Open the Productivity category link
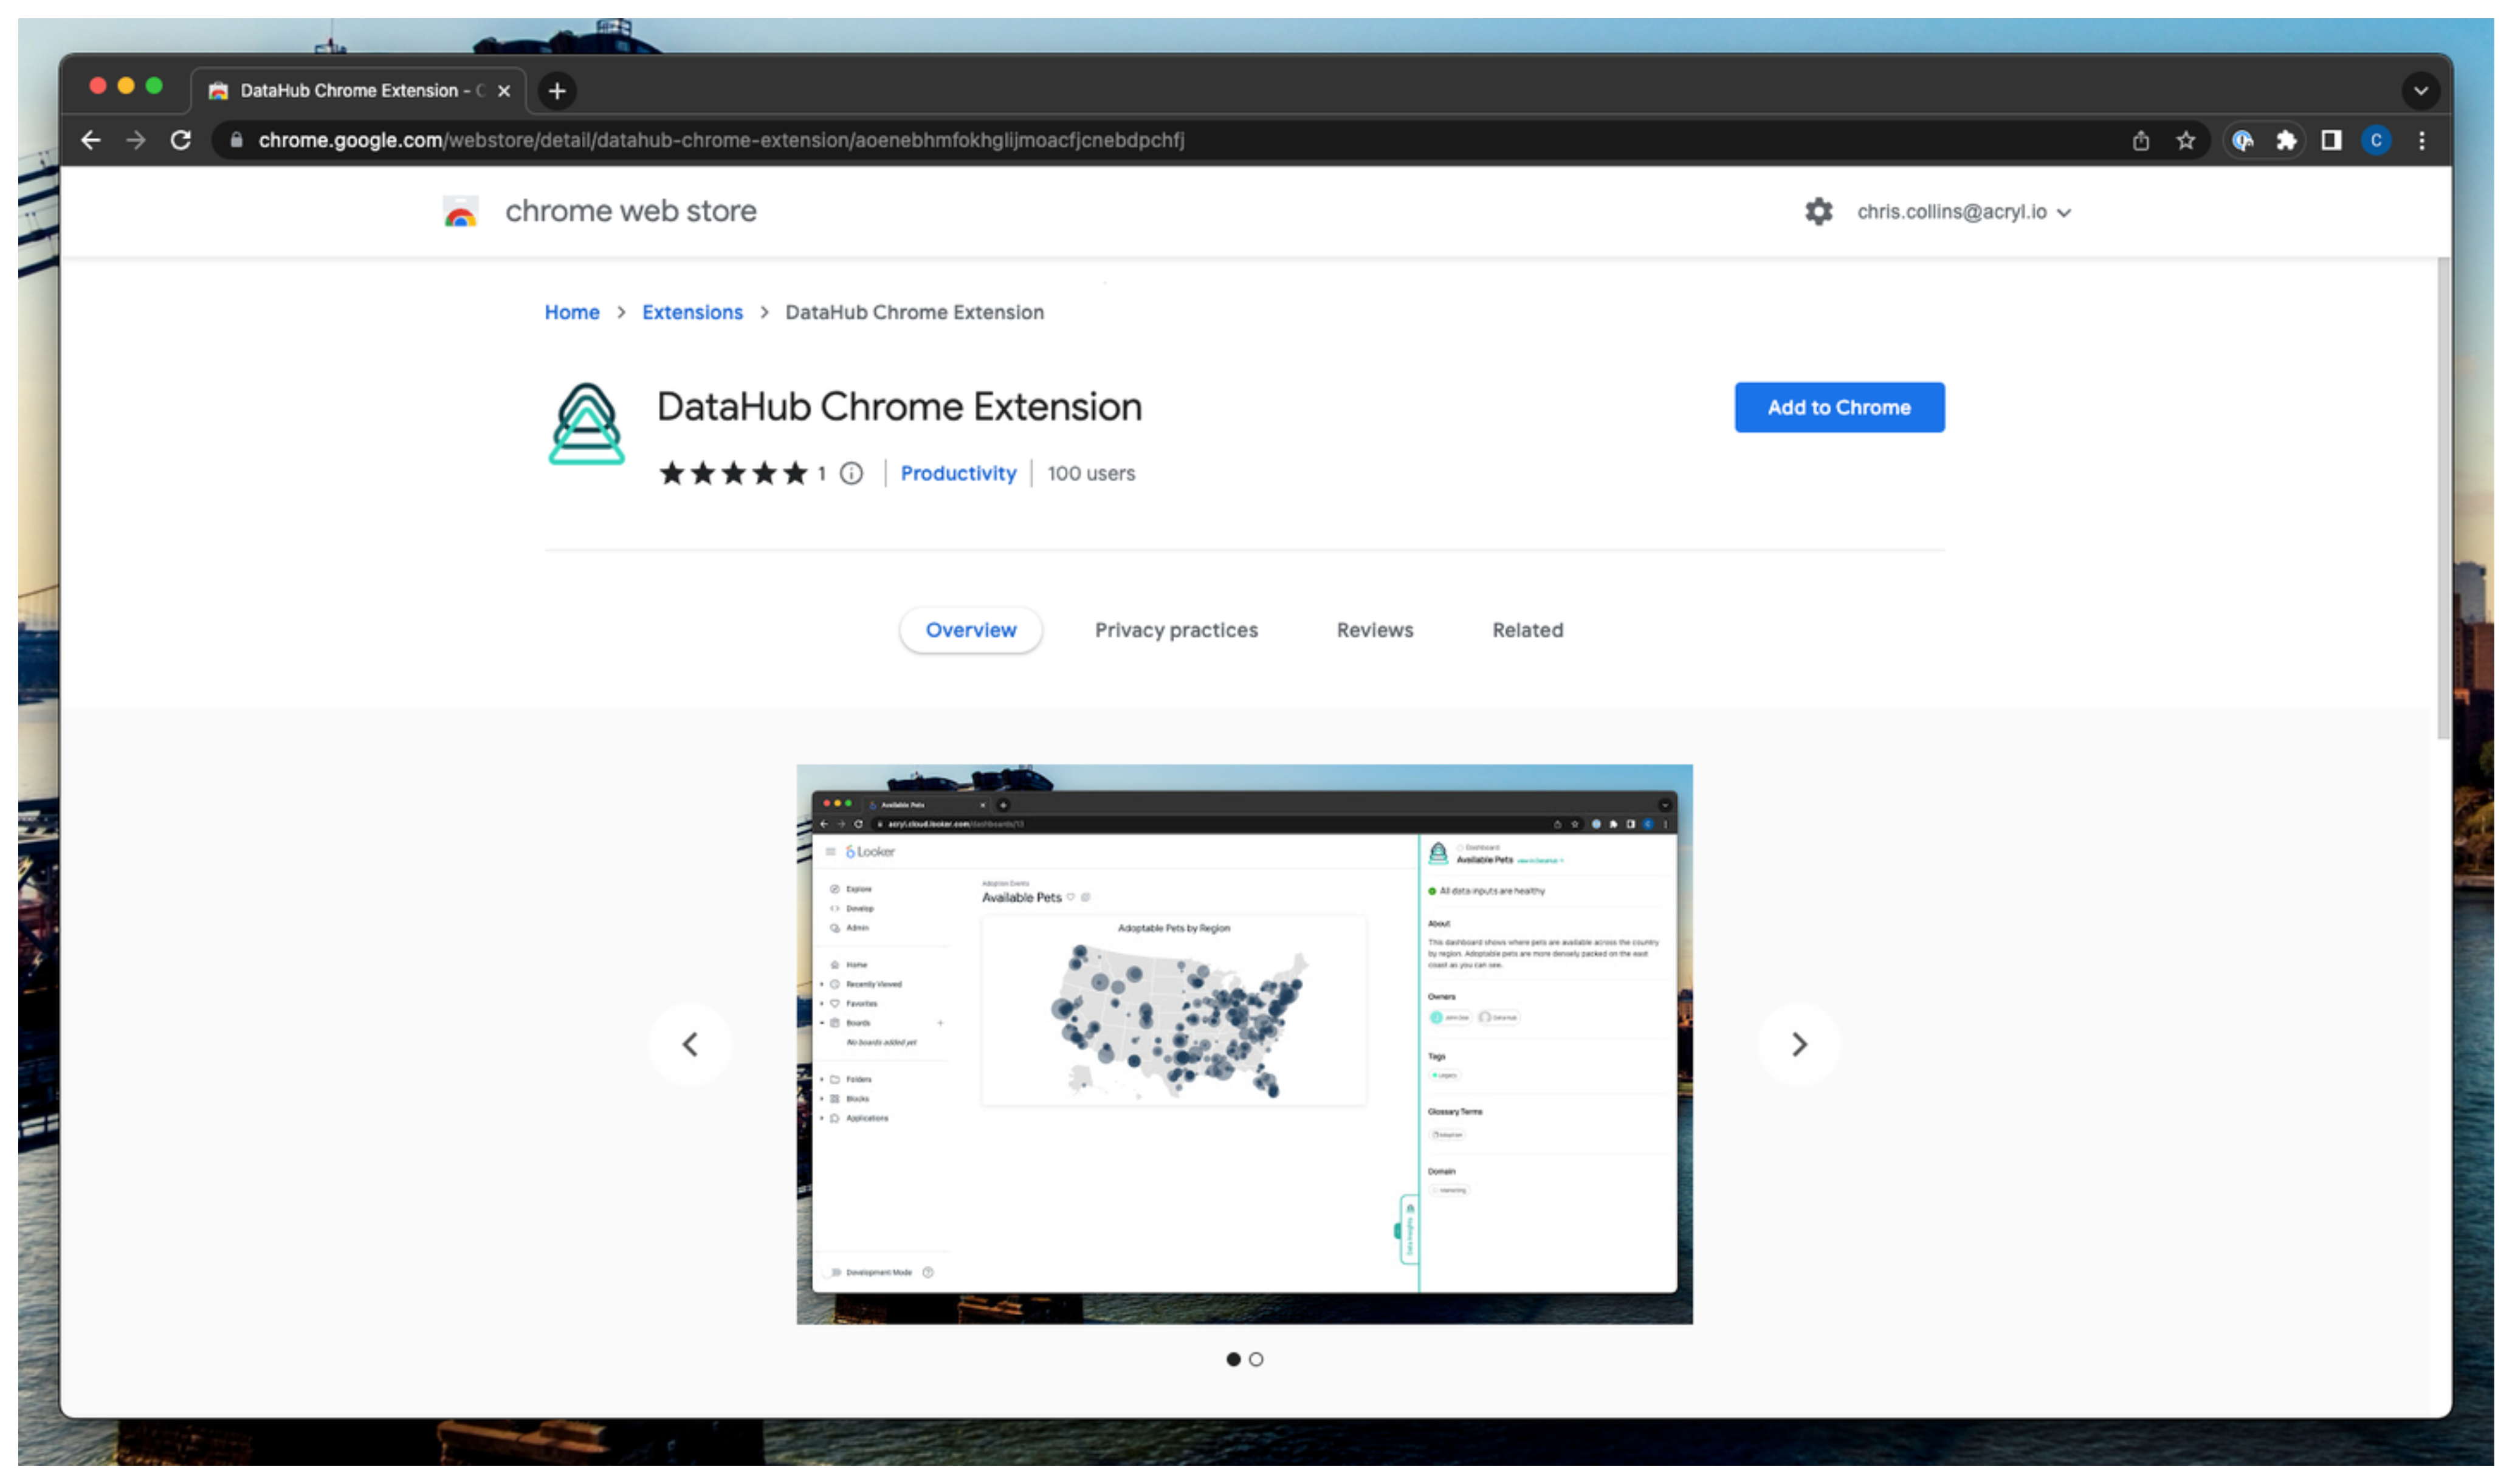 [958, 473]
